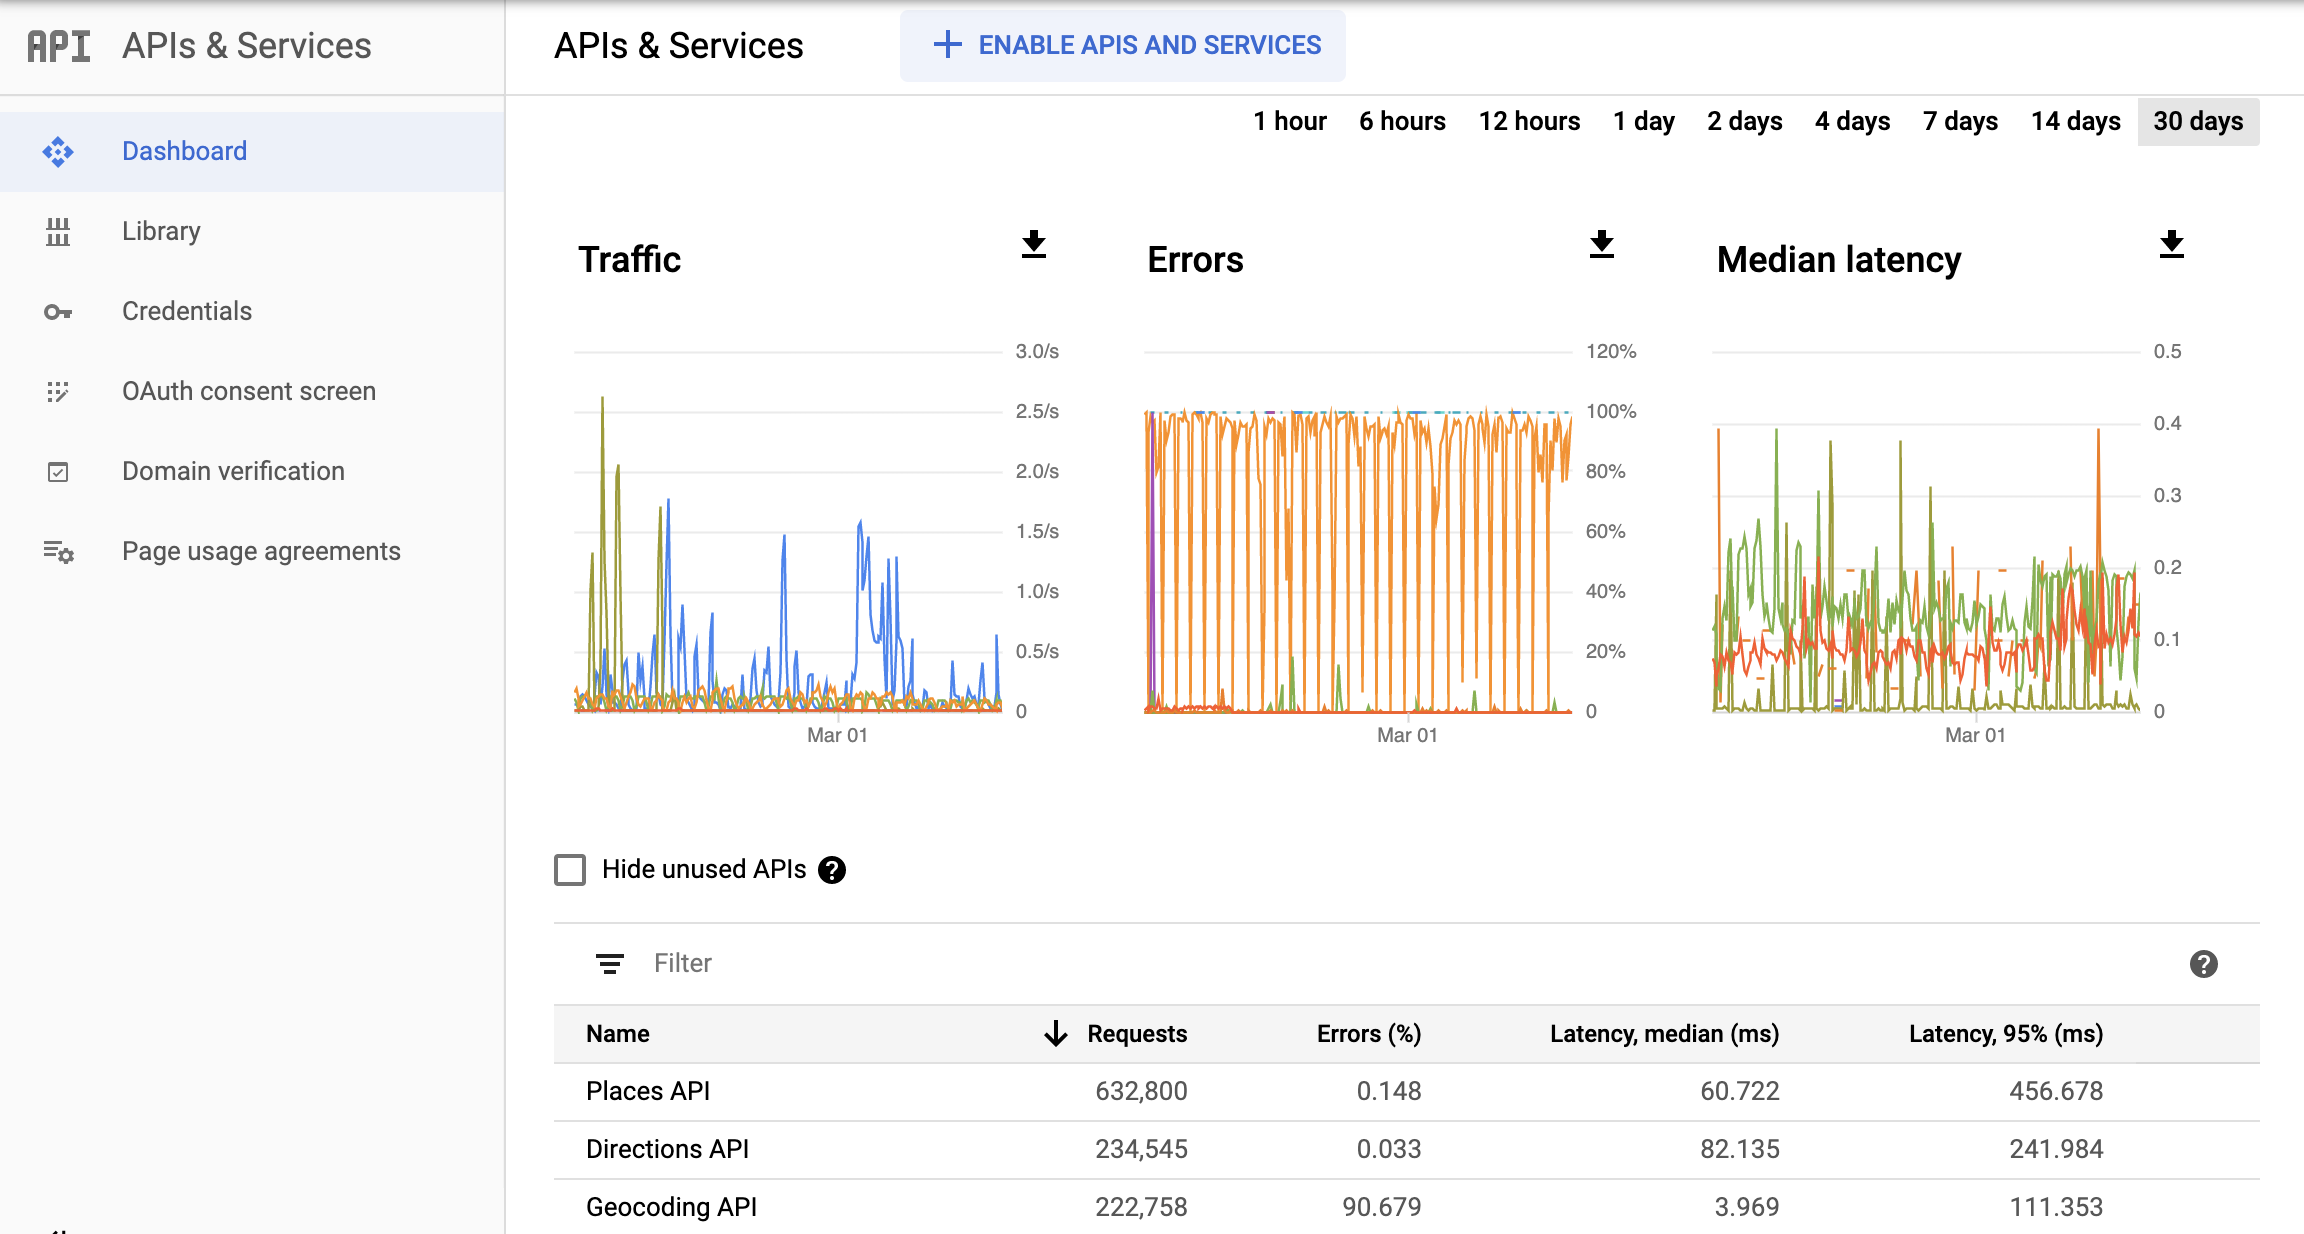The height and width of the screenshot is (1234, 2304).
Task: Click the help icon next to Hide unused APIs
Action: point(832,871)
